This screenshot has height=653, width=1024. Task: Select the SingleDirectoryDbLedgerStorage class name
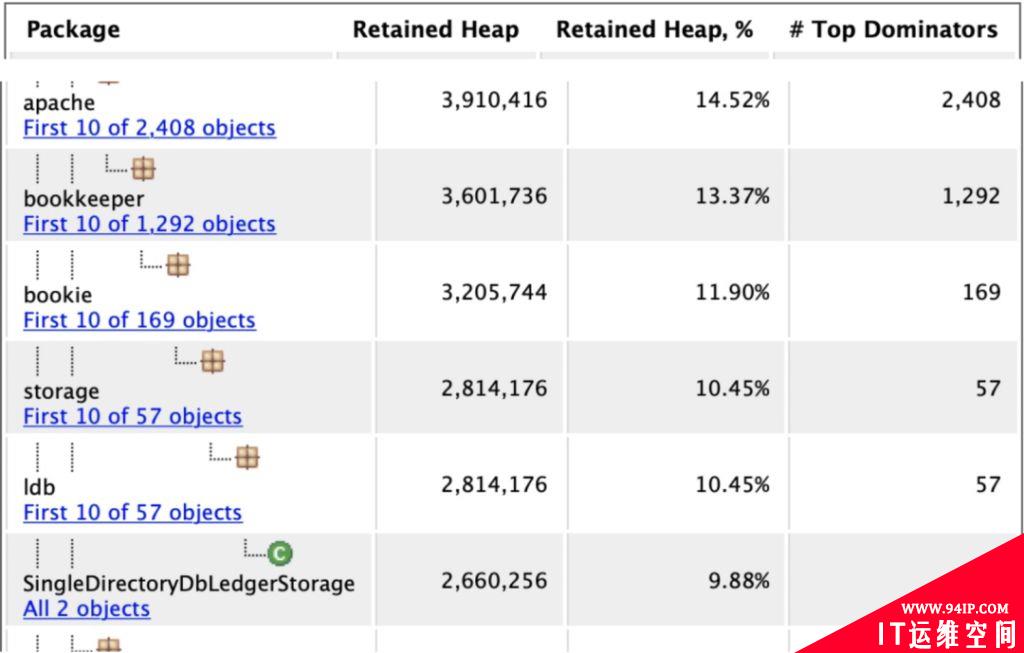[189, 584]
